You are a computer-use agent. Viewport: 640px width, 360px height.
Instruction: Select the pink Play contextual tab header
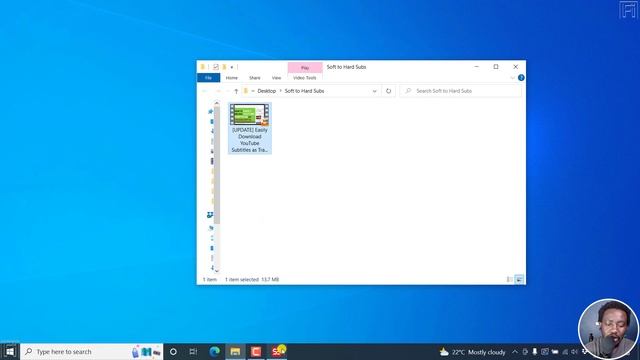[x=305, y=67]
